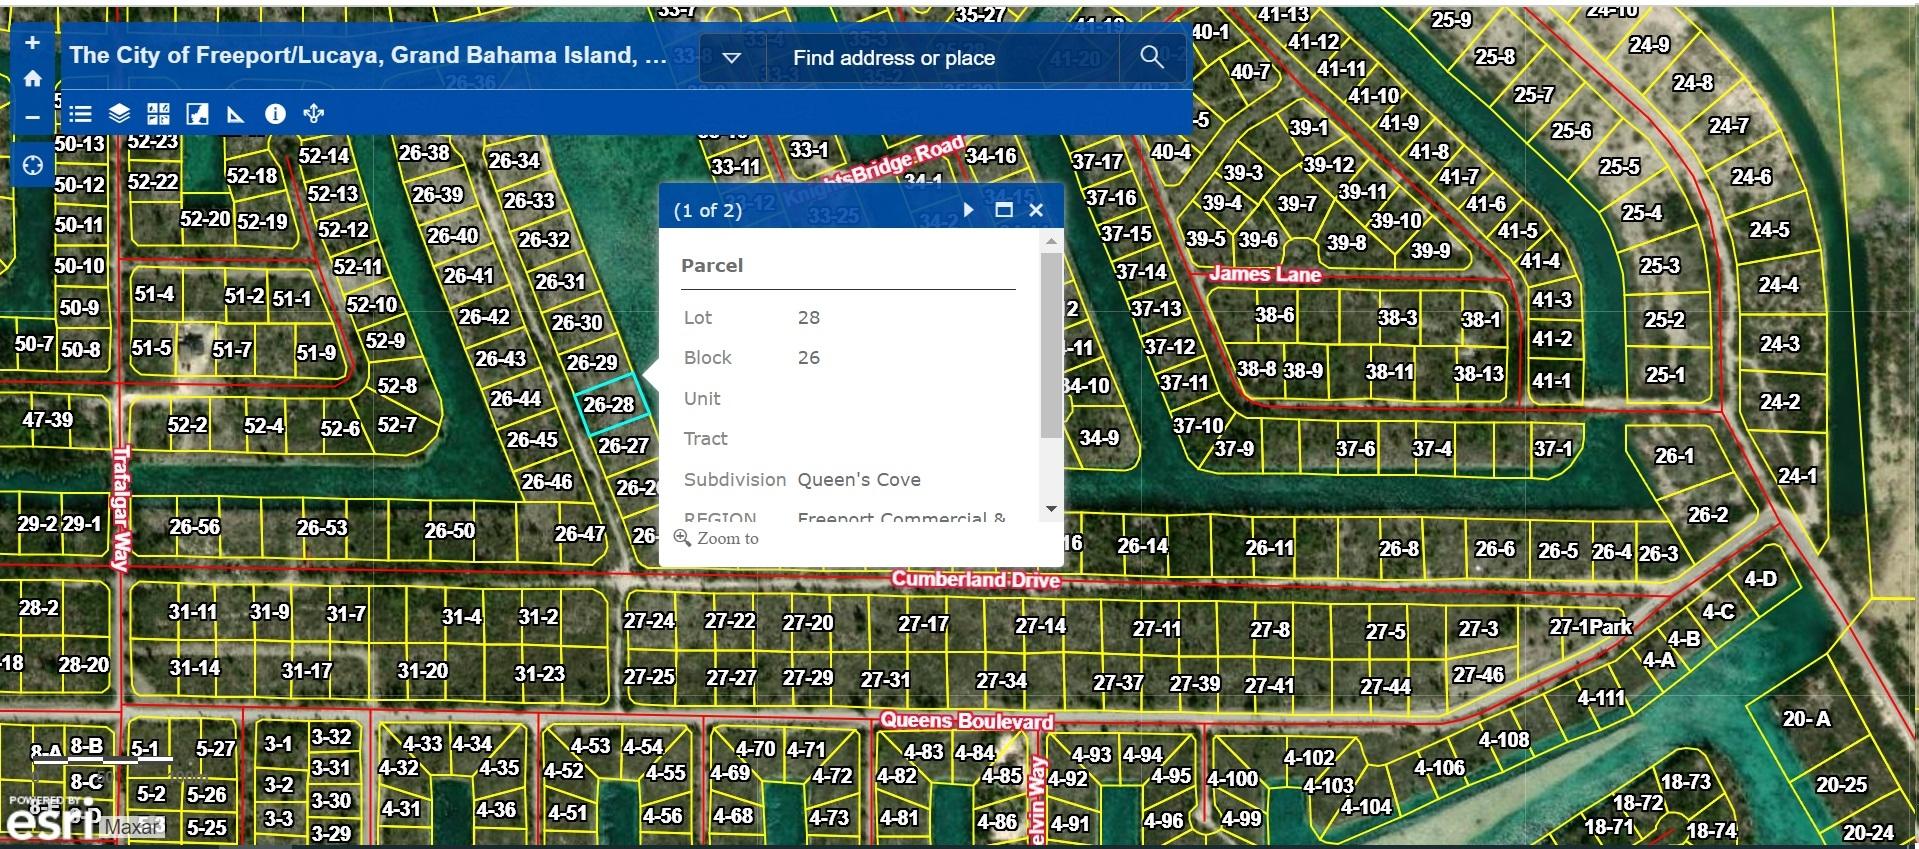Zoom out with the minus button
The image size is (1919, 849).
coord(32,117)
